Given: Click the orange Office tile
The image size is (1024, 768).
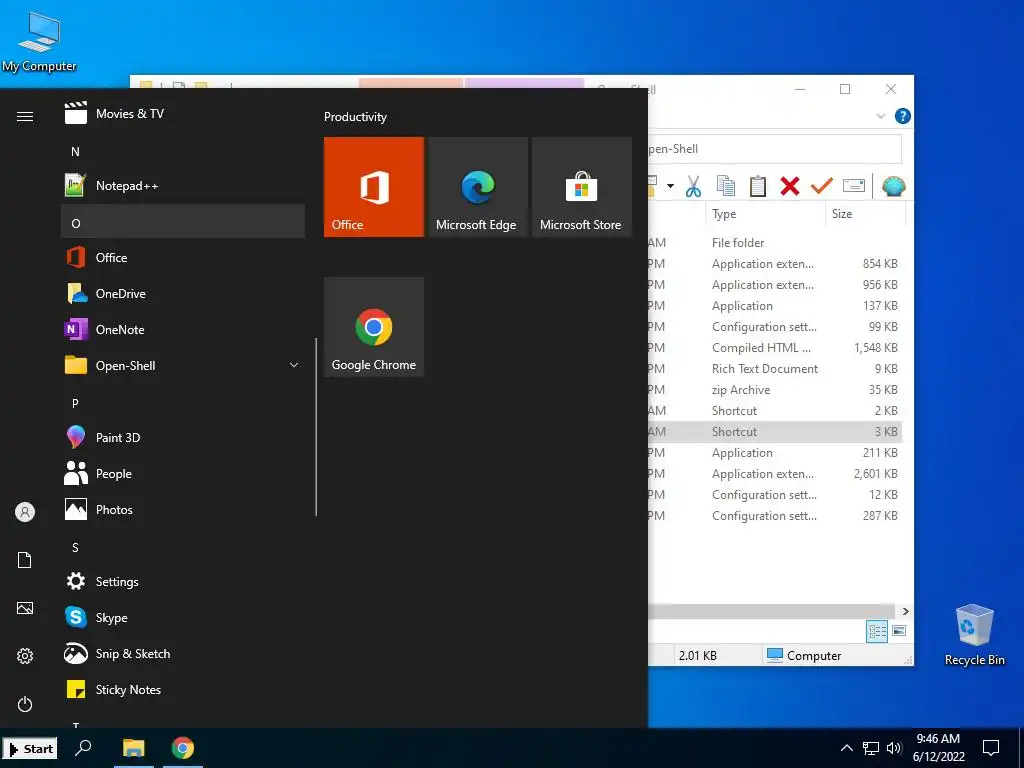Looking at the screenshot, I should 374,187.
